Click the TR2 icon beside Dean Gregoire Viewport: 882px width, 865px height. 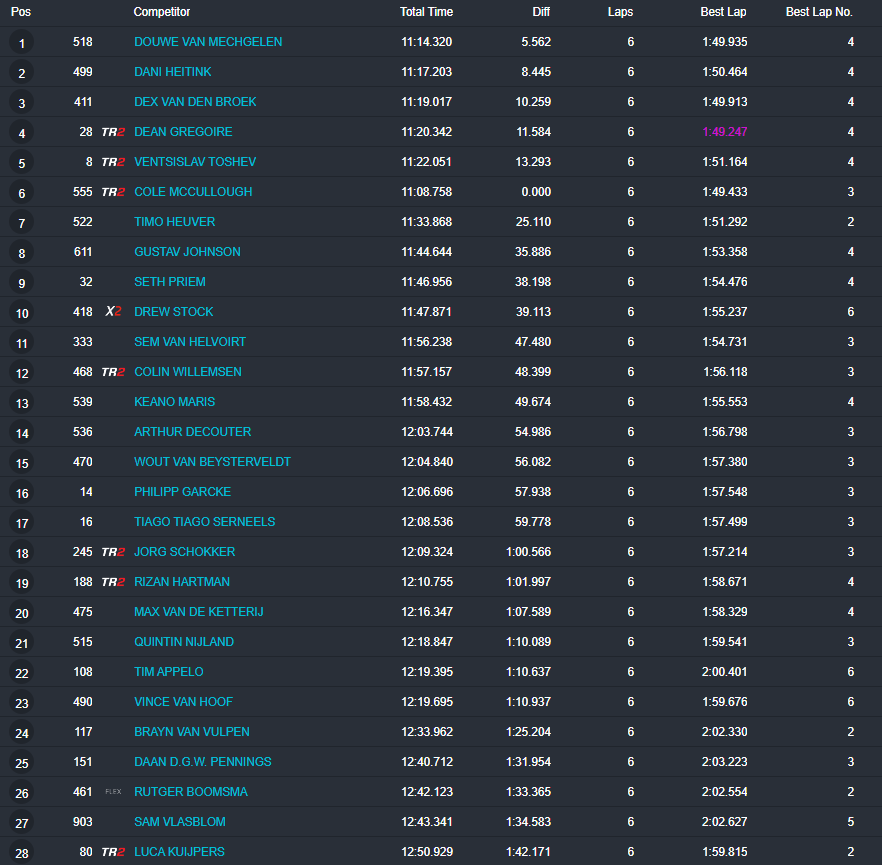[113, 132]
